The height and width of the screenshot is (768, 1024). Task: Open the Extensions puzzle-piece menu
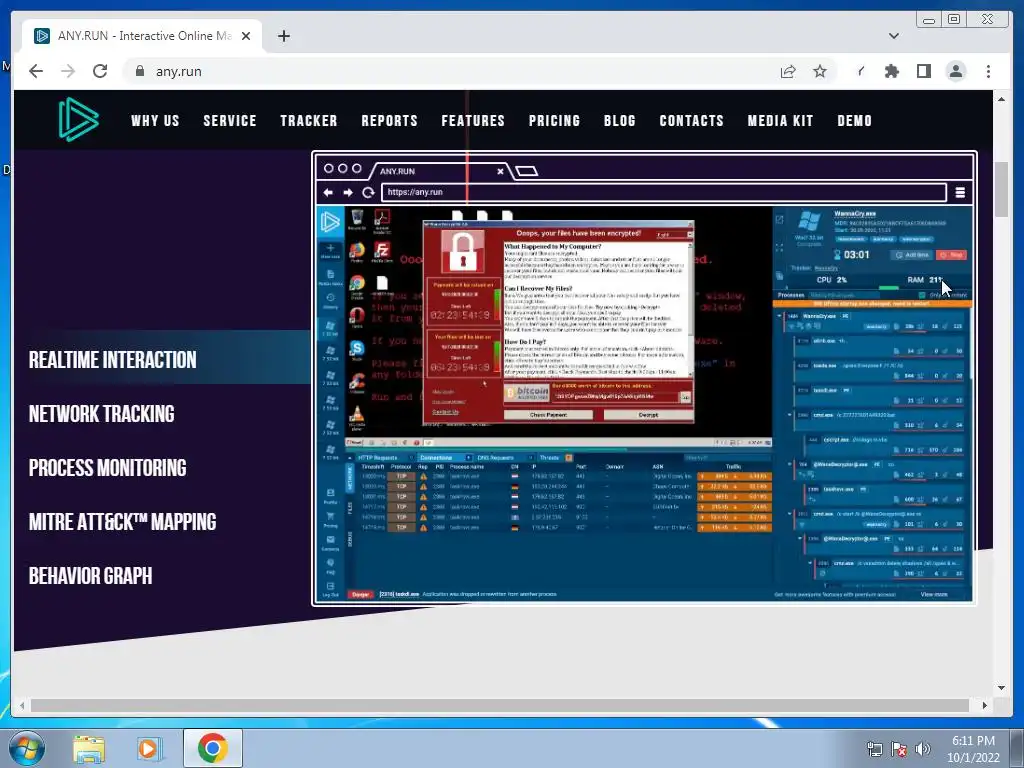pyautogui.click(x=891, y=71)
